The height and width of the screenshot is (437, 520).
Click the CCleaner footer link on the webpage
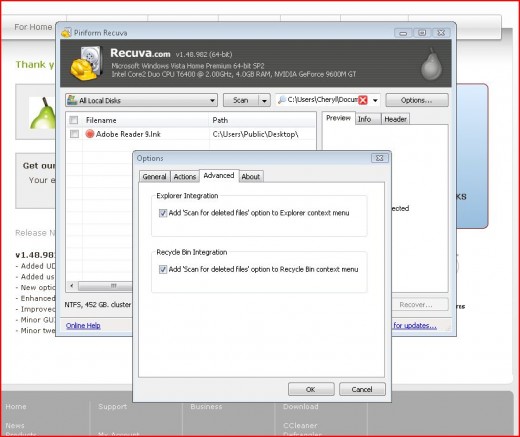point(300,426)
